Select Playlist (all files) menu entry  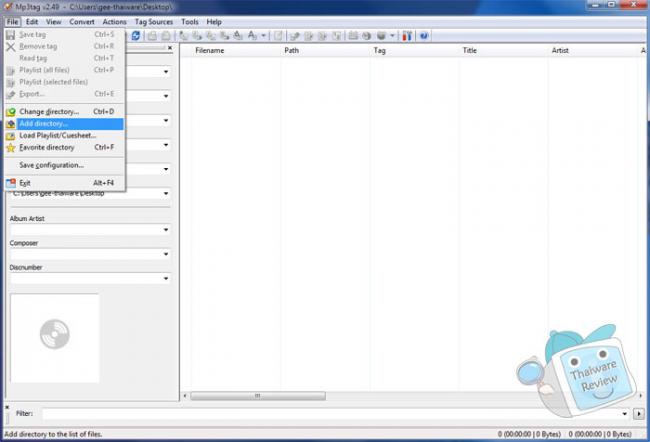pos(65,70)
